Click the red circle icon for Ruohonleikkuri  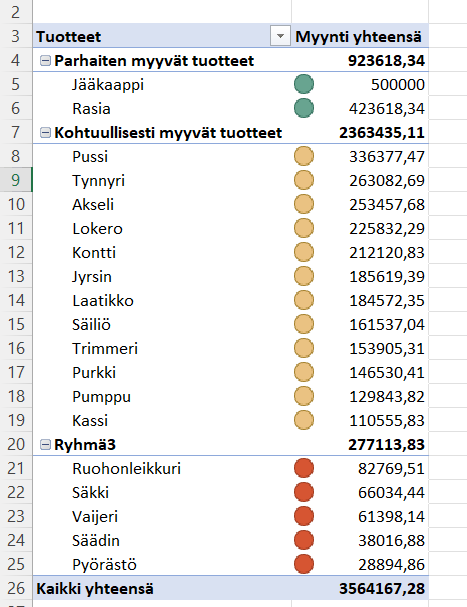pos(304,468)
